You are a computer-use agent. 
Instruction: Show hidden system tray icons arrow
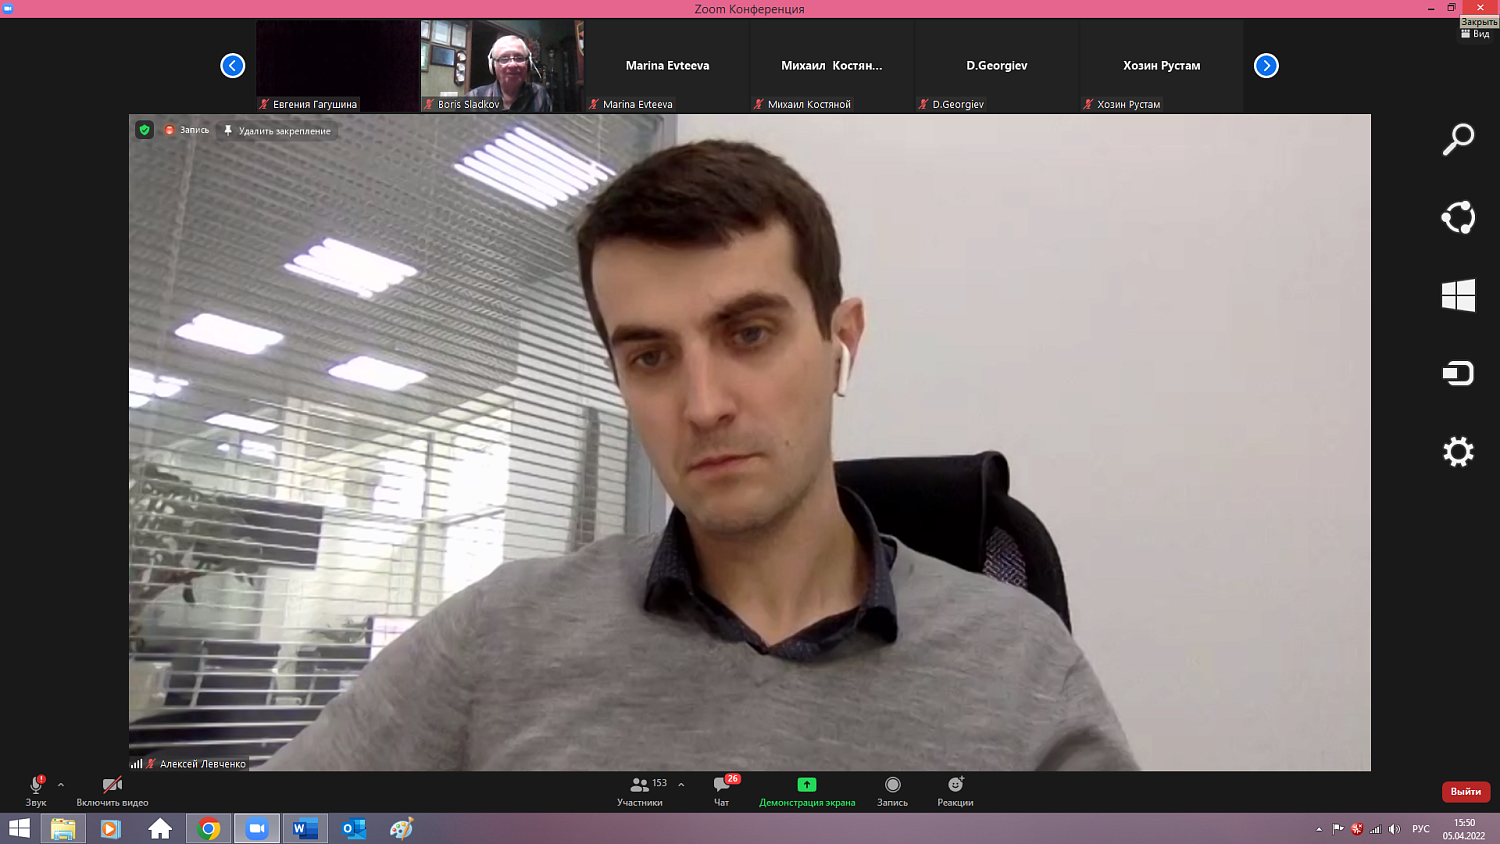1319,829
